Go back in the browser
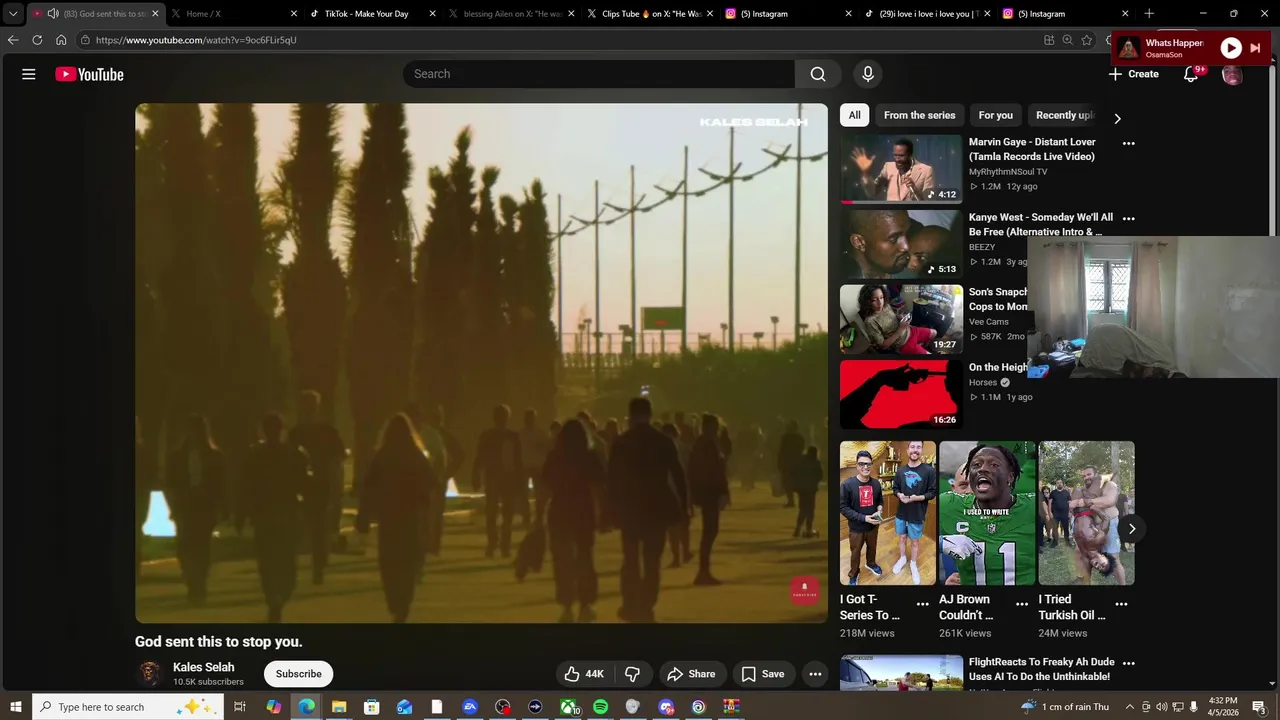1280x720 pixels. tap(13, 40)
